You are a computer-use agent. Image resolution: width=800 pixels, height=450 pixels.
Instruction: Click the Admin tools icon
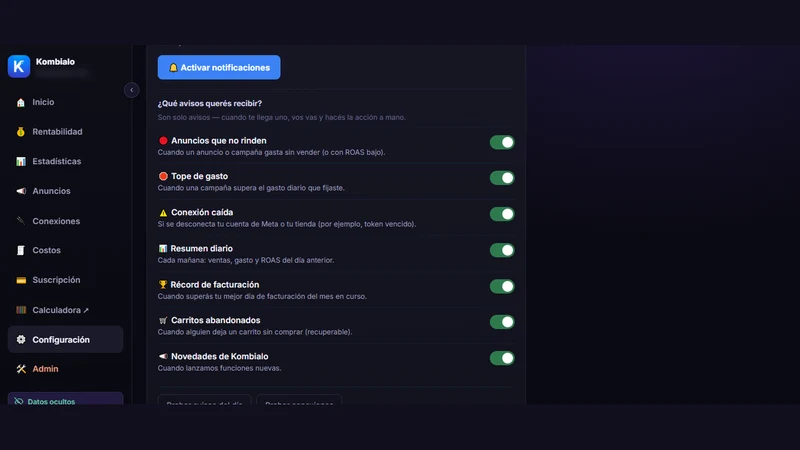[x=20, y=369]
